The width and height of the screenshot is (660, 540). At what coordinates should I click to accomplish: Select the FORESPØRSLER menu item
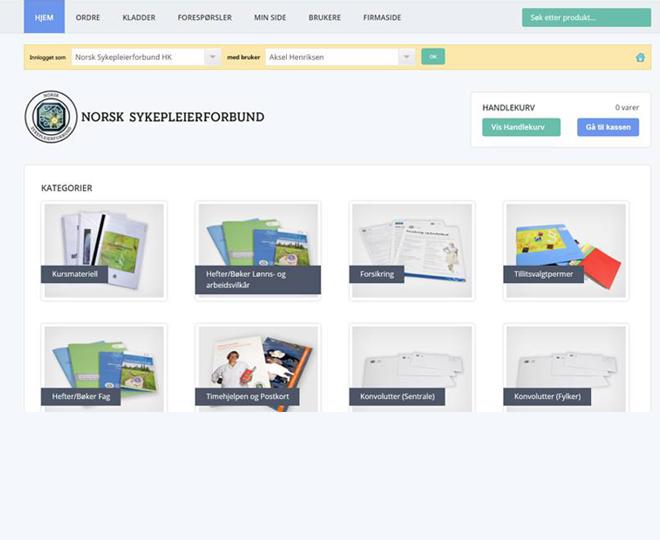205,17
